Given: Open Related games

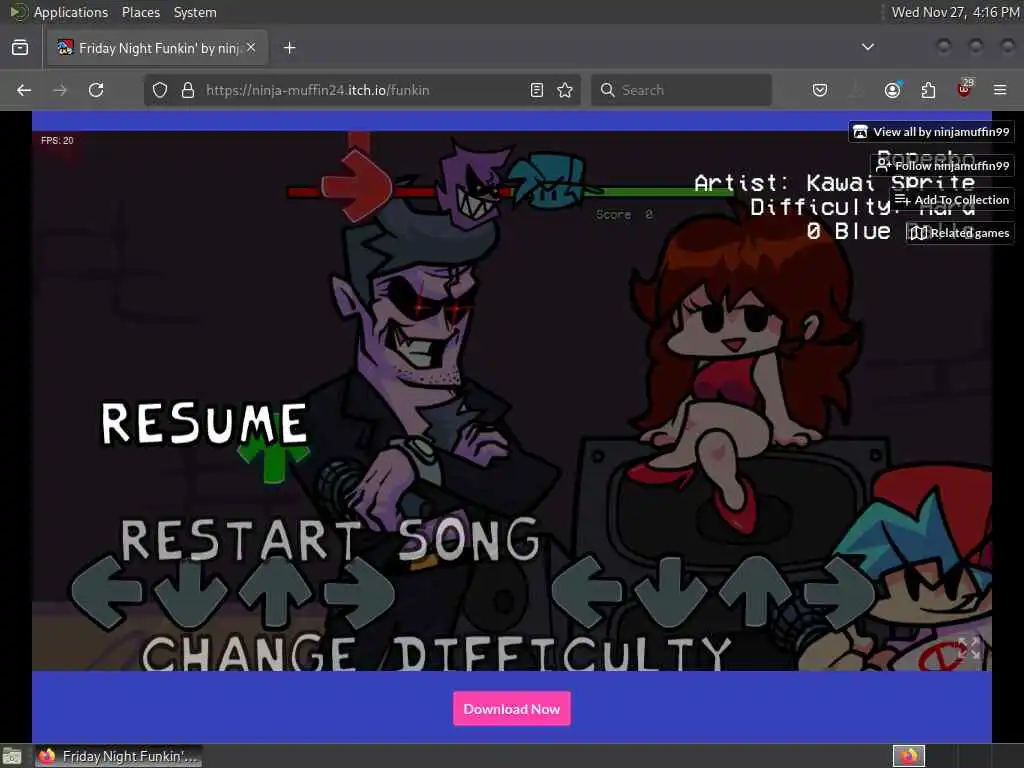Looking at the screenshot, I should click(960, 233).
